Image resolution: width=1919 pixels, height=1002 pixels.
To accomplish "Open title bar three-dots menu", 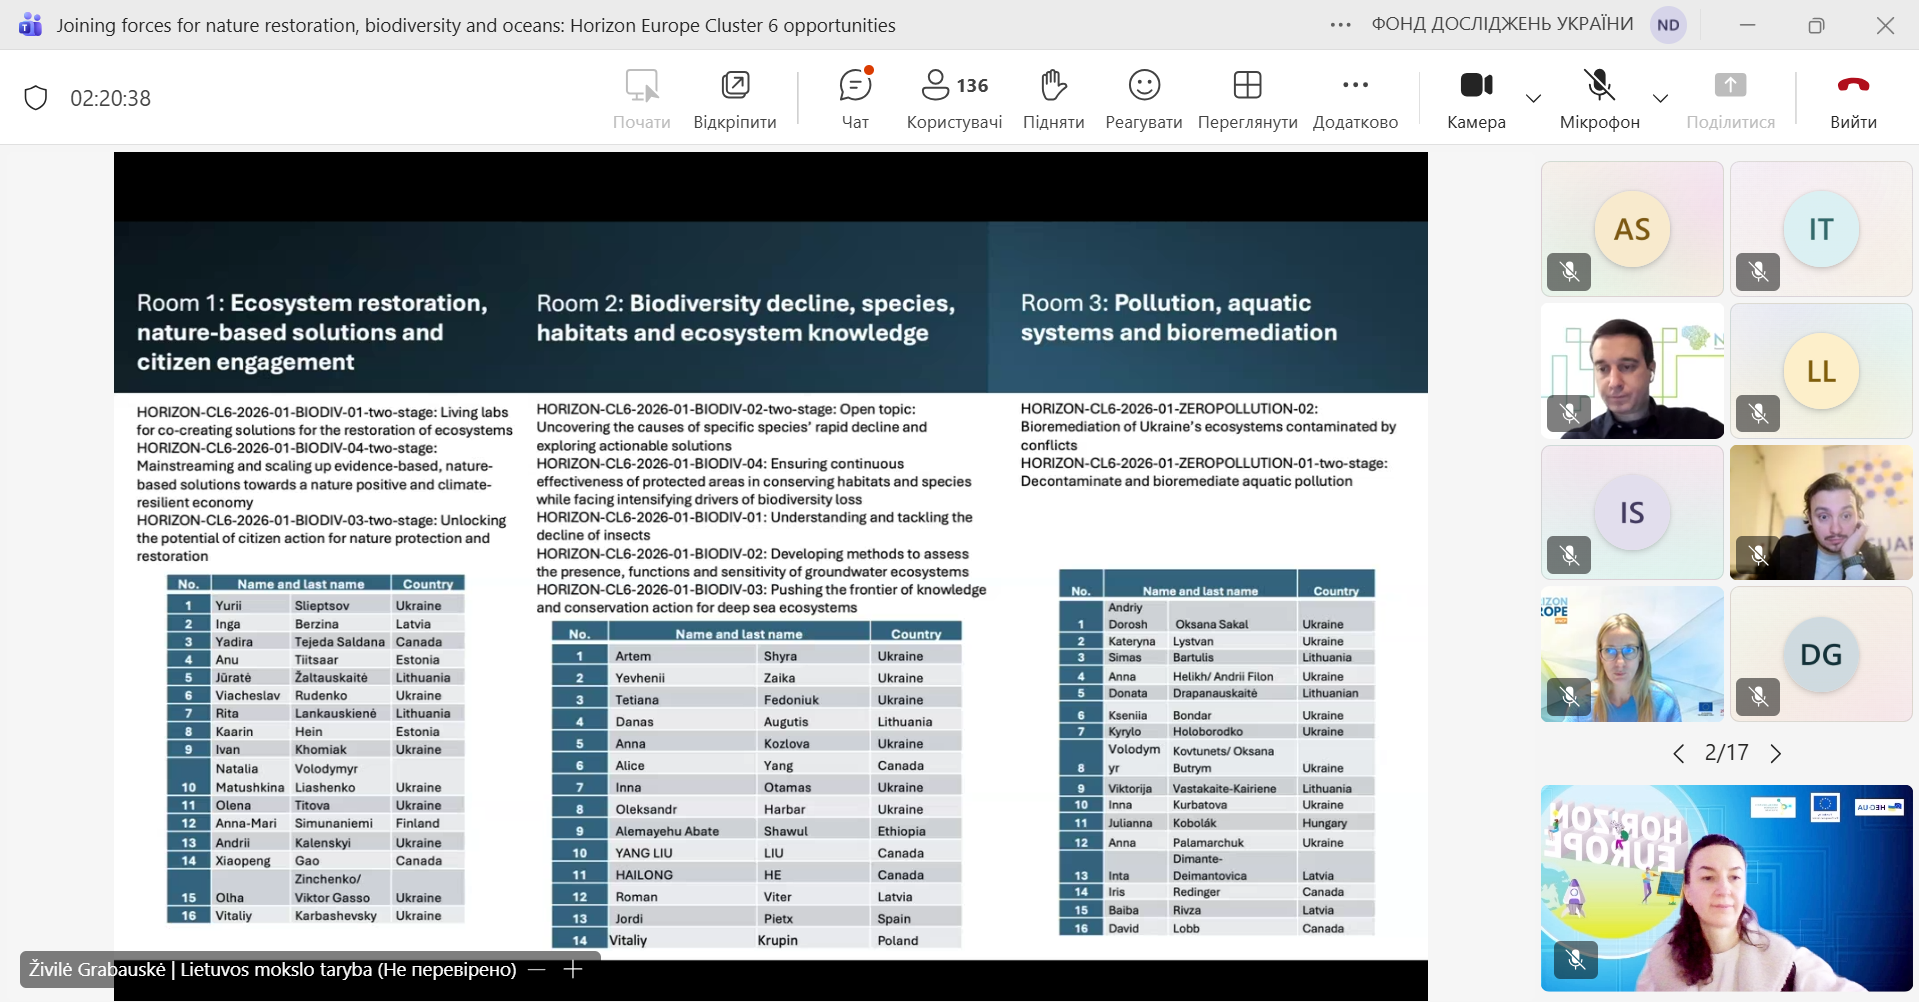I will click(x=1340, y=25).
